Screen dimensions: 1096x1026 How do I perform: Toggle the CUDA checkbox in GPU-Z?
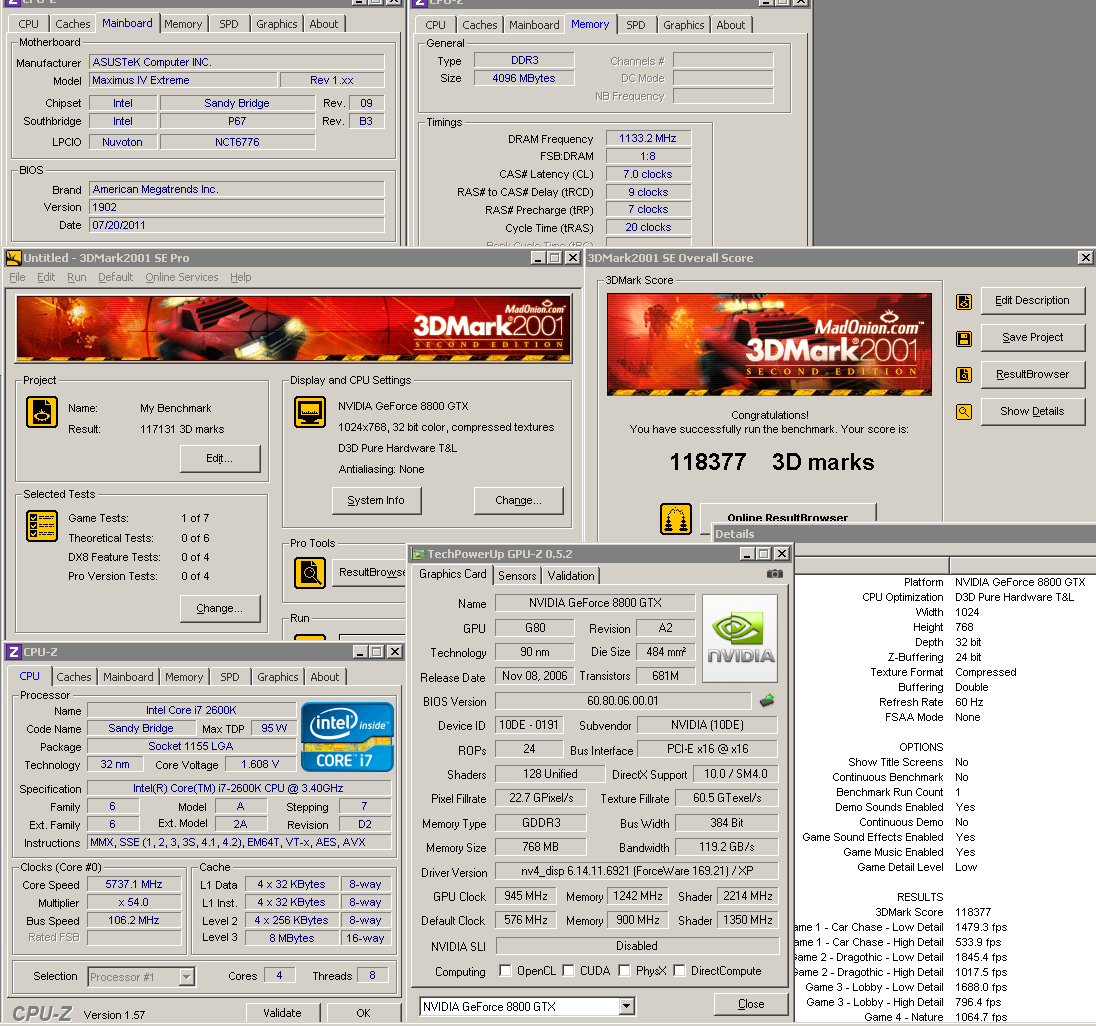point(568,971)
